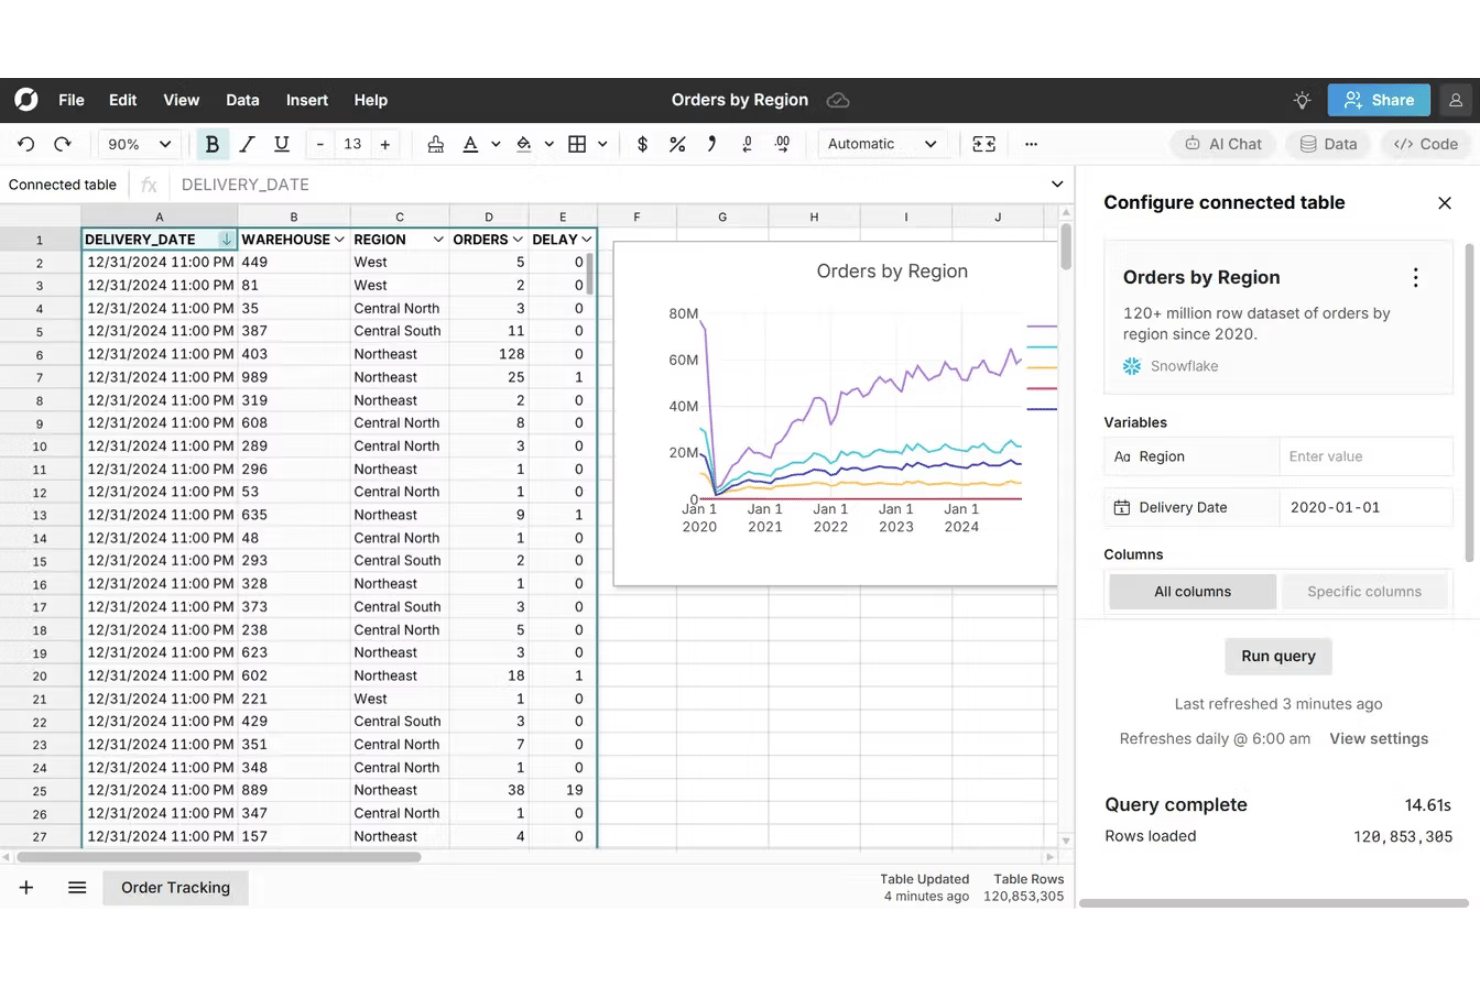Redo the last action
The width and height of the screenshot is (1480, 987).
(62, 144)
